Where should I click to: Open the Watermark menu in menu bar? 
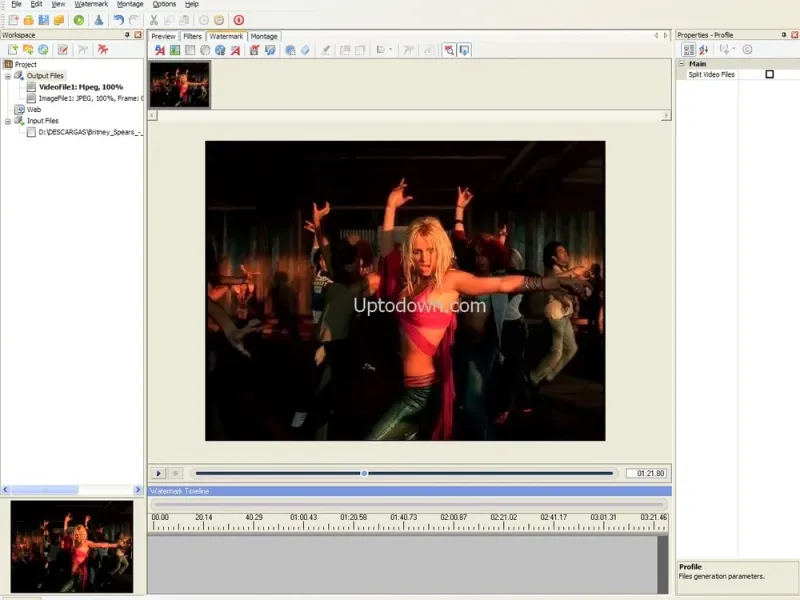90,5
